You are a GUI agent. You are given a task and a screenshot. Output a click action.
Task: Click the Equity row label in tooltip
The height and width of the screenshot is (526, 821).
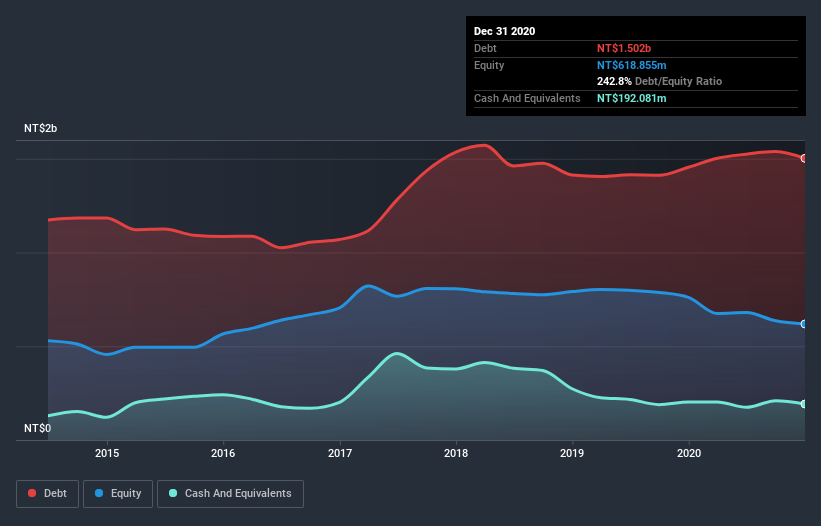click(x=489, y=65)
